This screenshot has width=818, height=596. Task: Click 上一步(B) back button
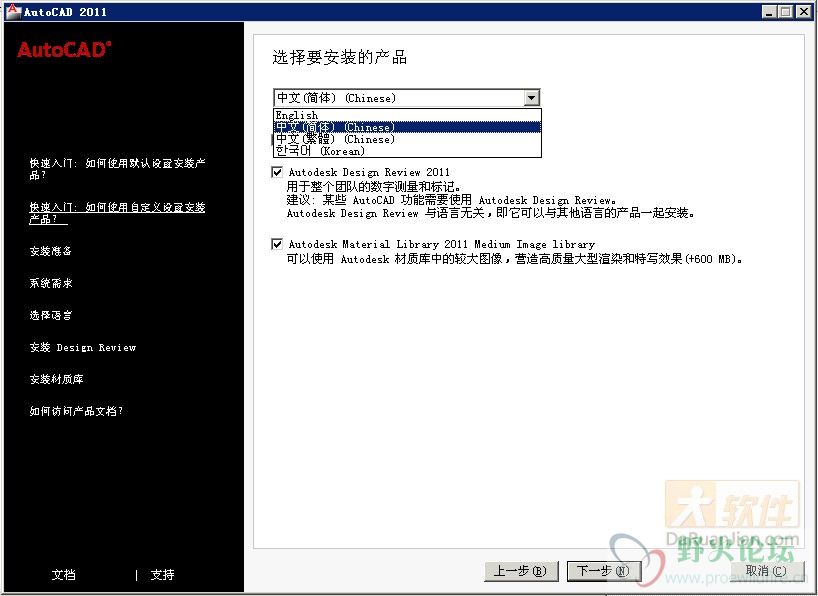tap(521, 571)
